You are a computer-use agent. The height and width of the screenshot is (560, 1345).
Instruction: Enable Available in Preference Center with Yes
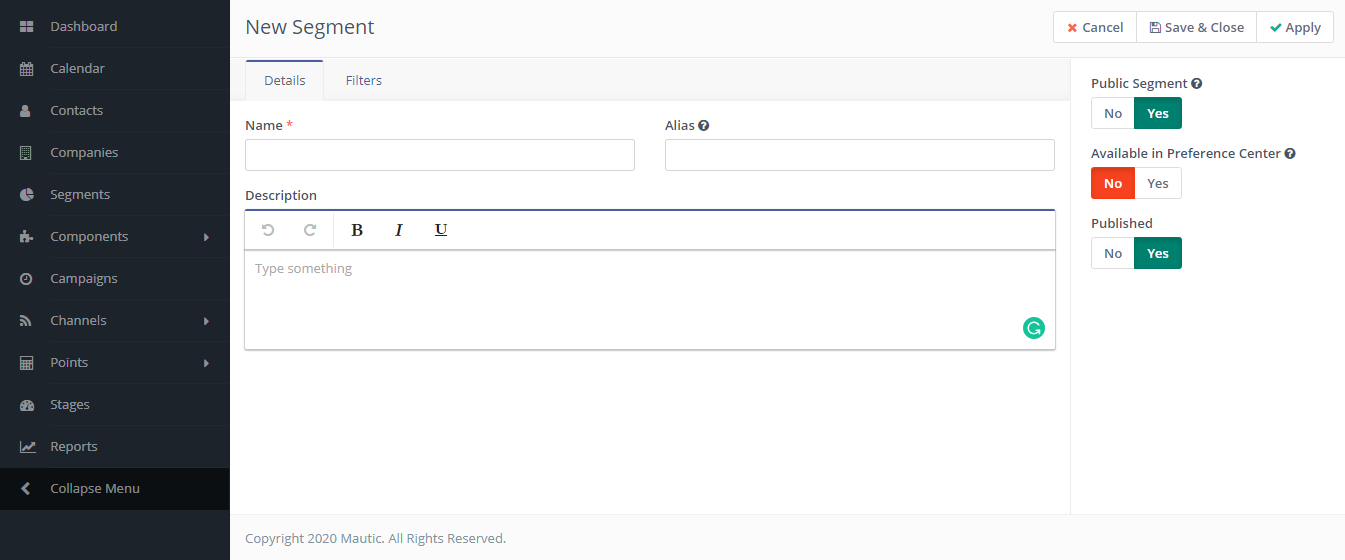point(1158,183)
